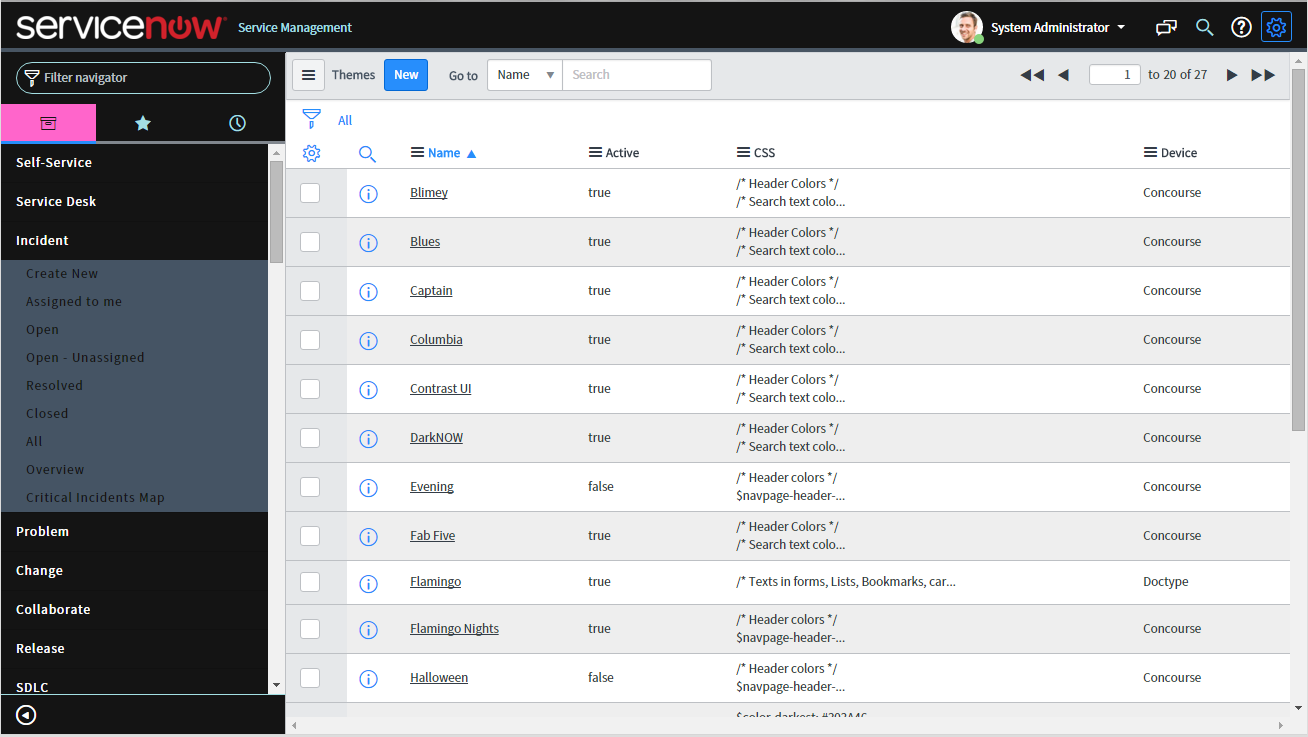
Task: Click the All filter breadcrumb
Action: [345, 121]
